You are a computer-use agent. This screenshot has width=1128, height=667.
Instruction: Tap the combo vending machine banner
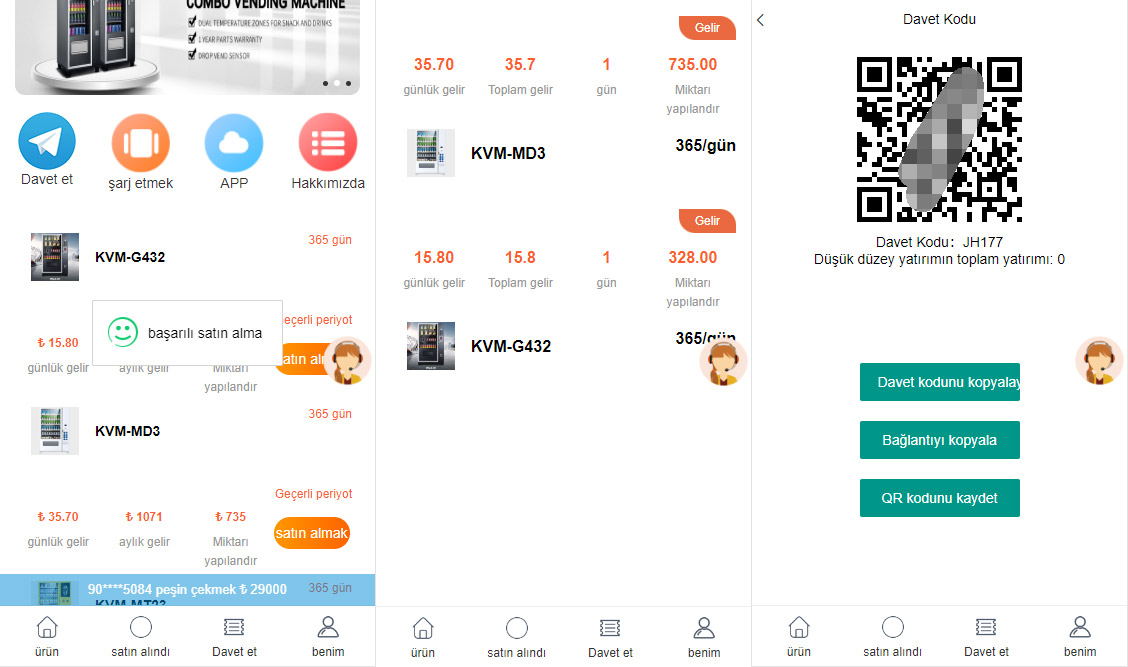[x=187, y=47]
